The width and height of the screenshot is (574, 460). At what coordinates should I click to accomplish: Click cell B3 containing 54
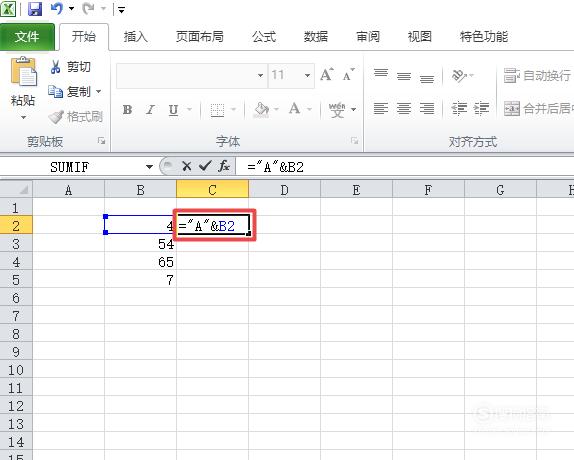coord(141,244)
